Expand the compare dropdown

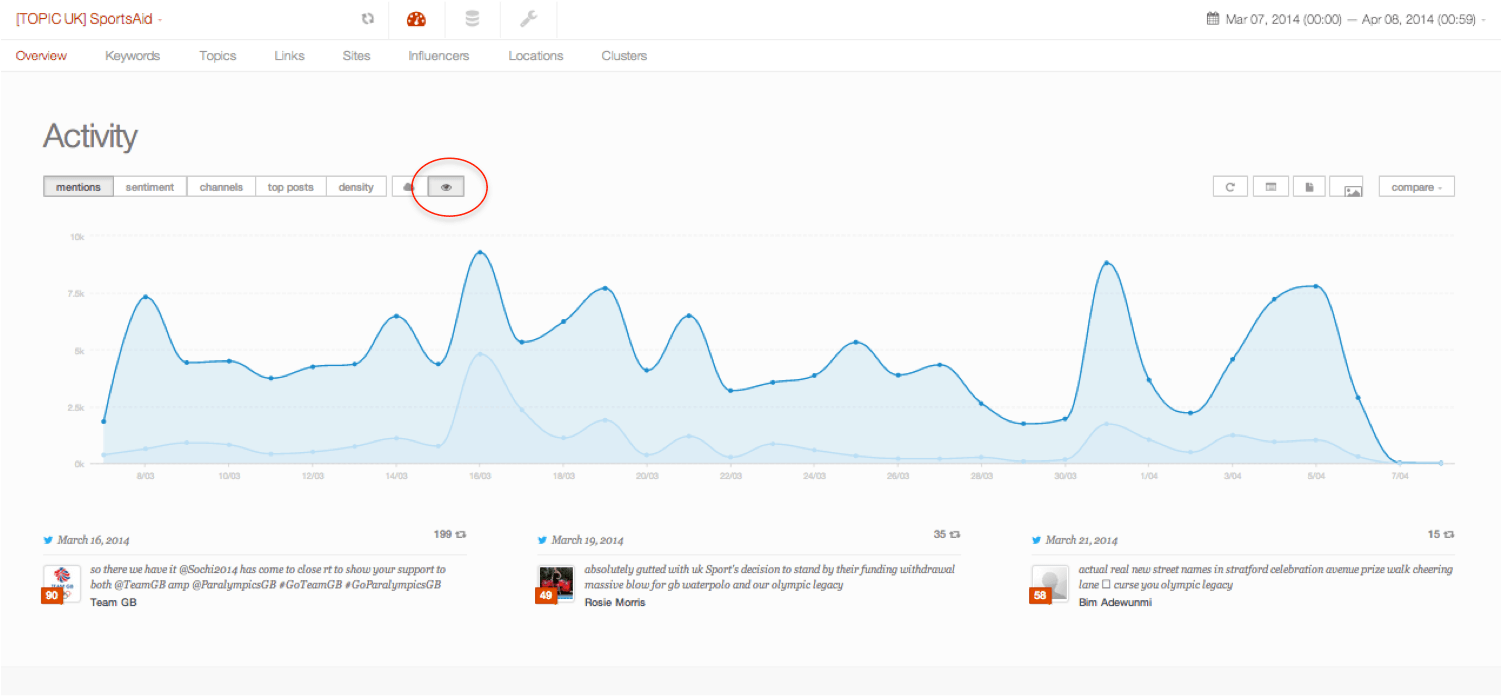point(1416,187)
